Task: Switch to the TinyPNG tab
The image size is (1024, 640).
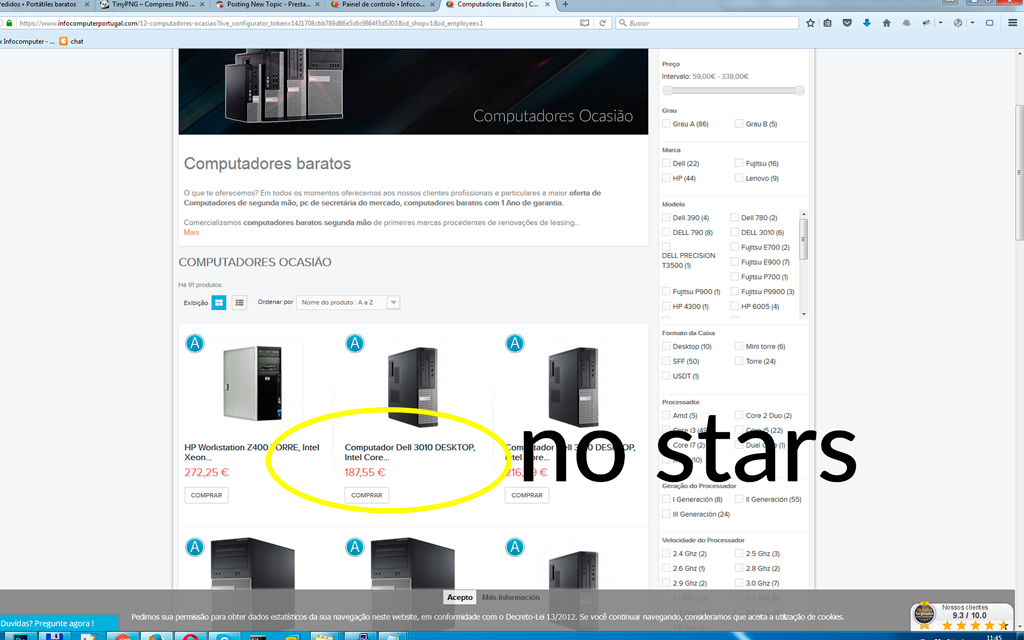Action: point(153,4)
